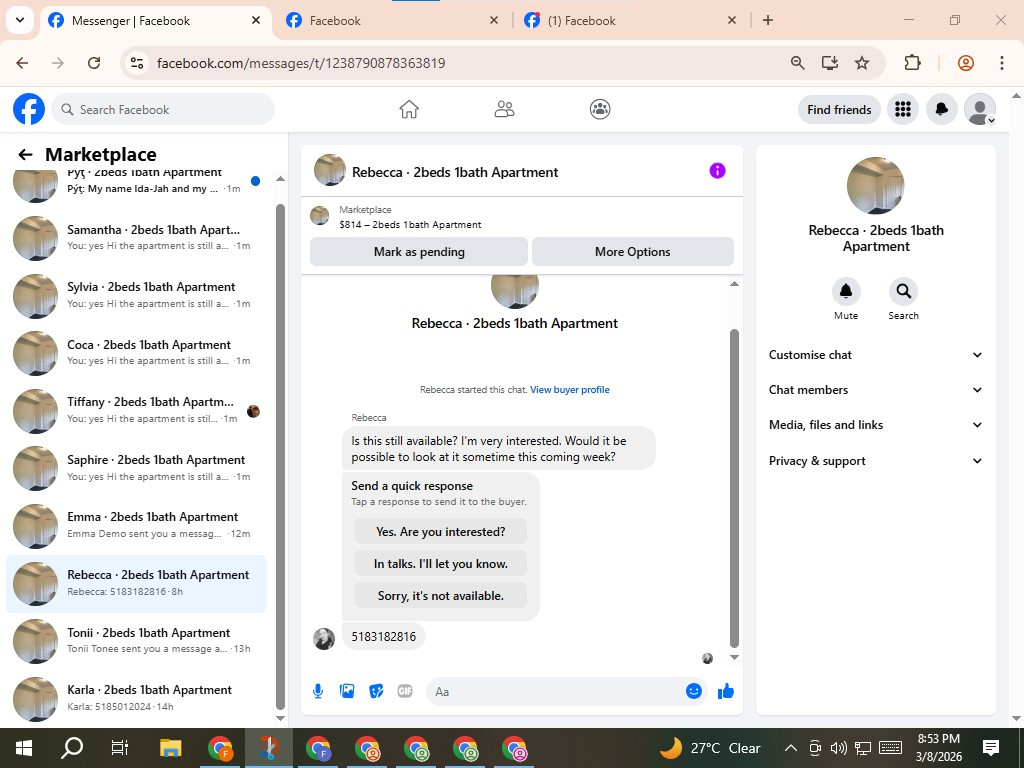Go to the Home feed icon
Screen dimensions: 1024x768
click(x=409, y=109)
